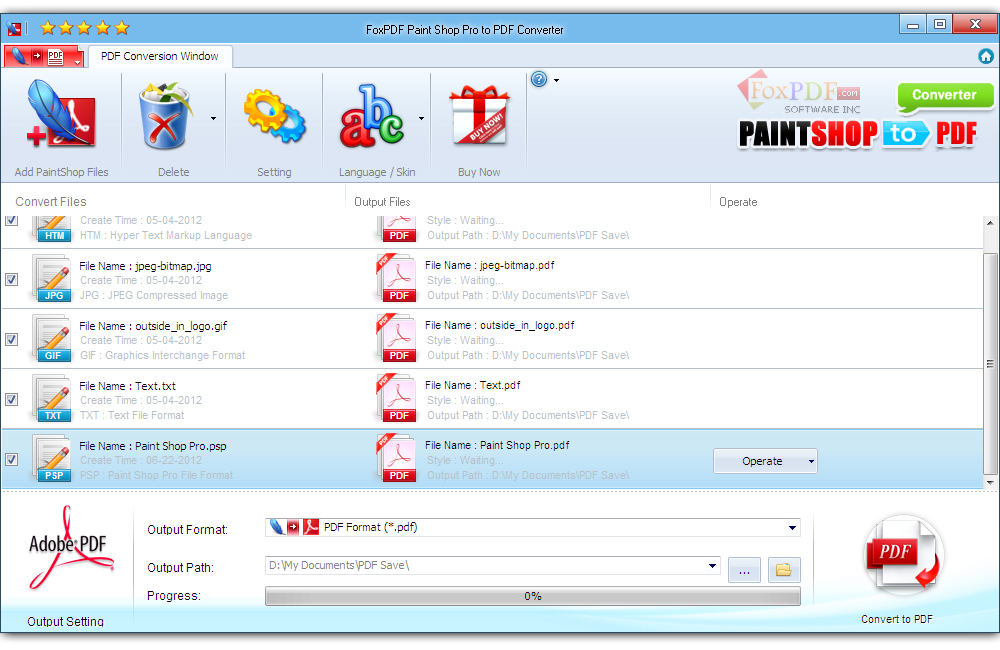Click the File Name : outside_in_logo.pdf text

pos(499,325)
